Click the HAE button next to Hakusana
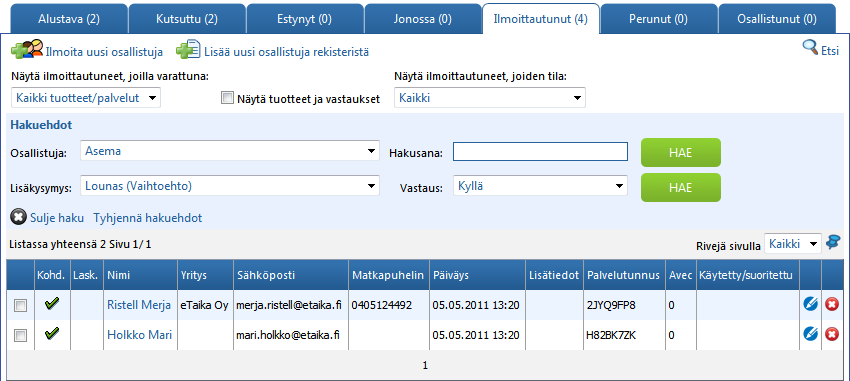Screen dimensions: 850x381 point(681,152)
